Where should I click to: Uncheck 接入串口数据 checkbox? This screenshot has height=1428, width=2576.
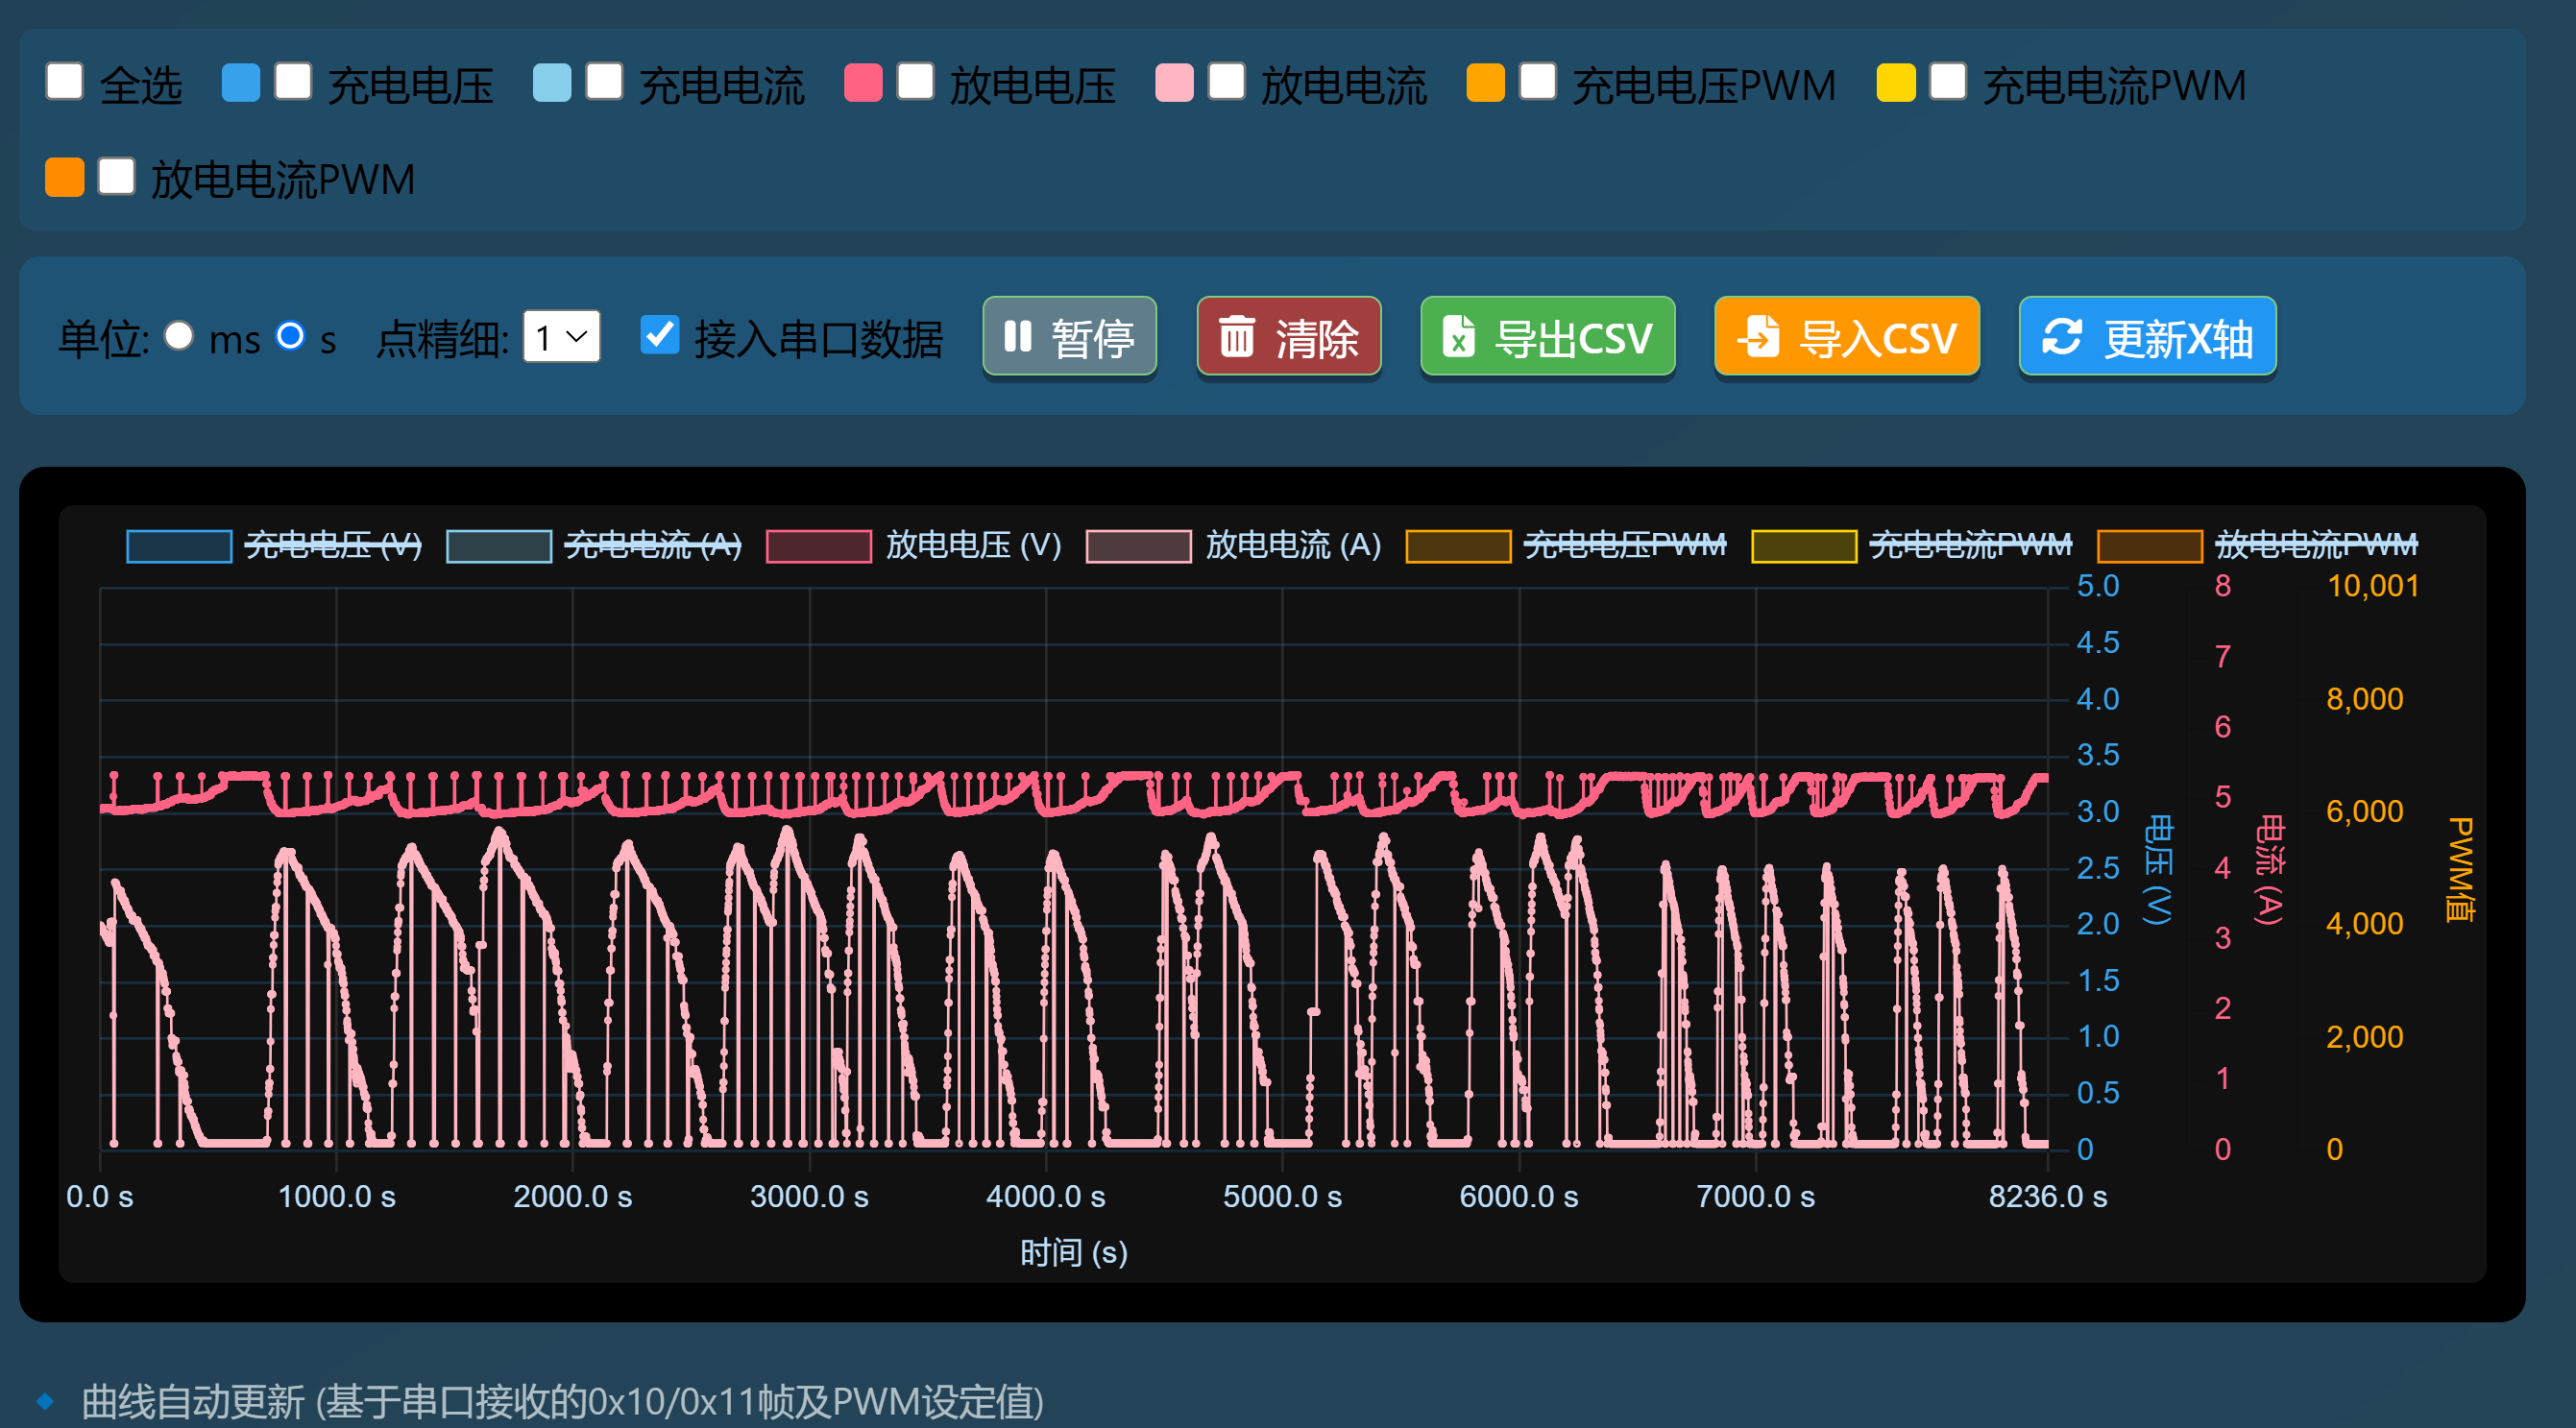point(660,335)
